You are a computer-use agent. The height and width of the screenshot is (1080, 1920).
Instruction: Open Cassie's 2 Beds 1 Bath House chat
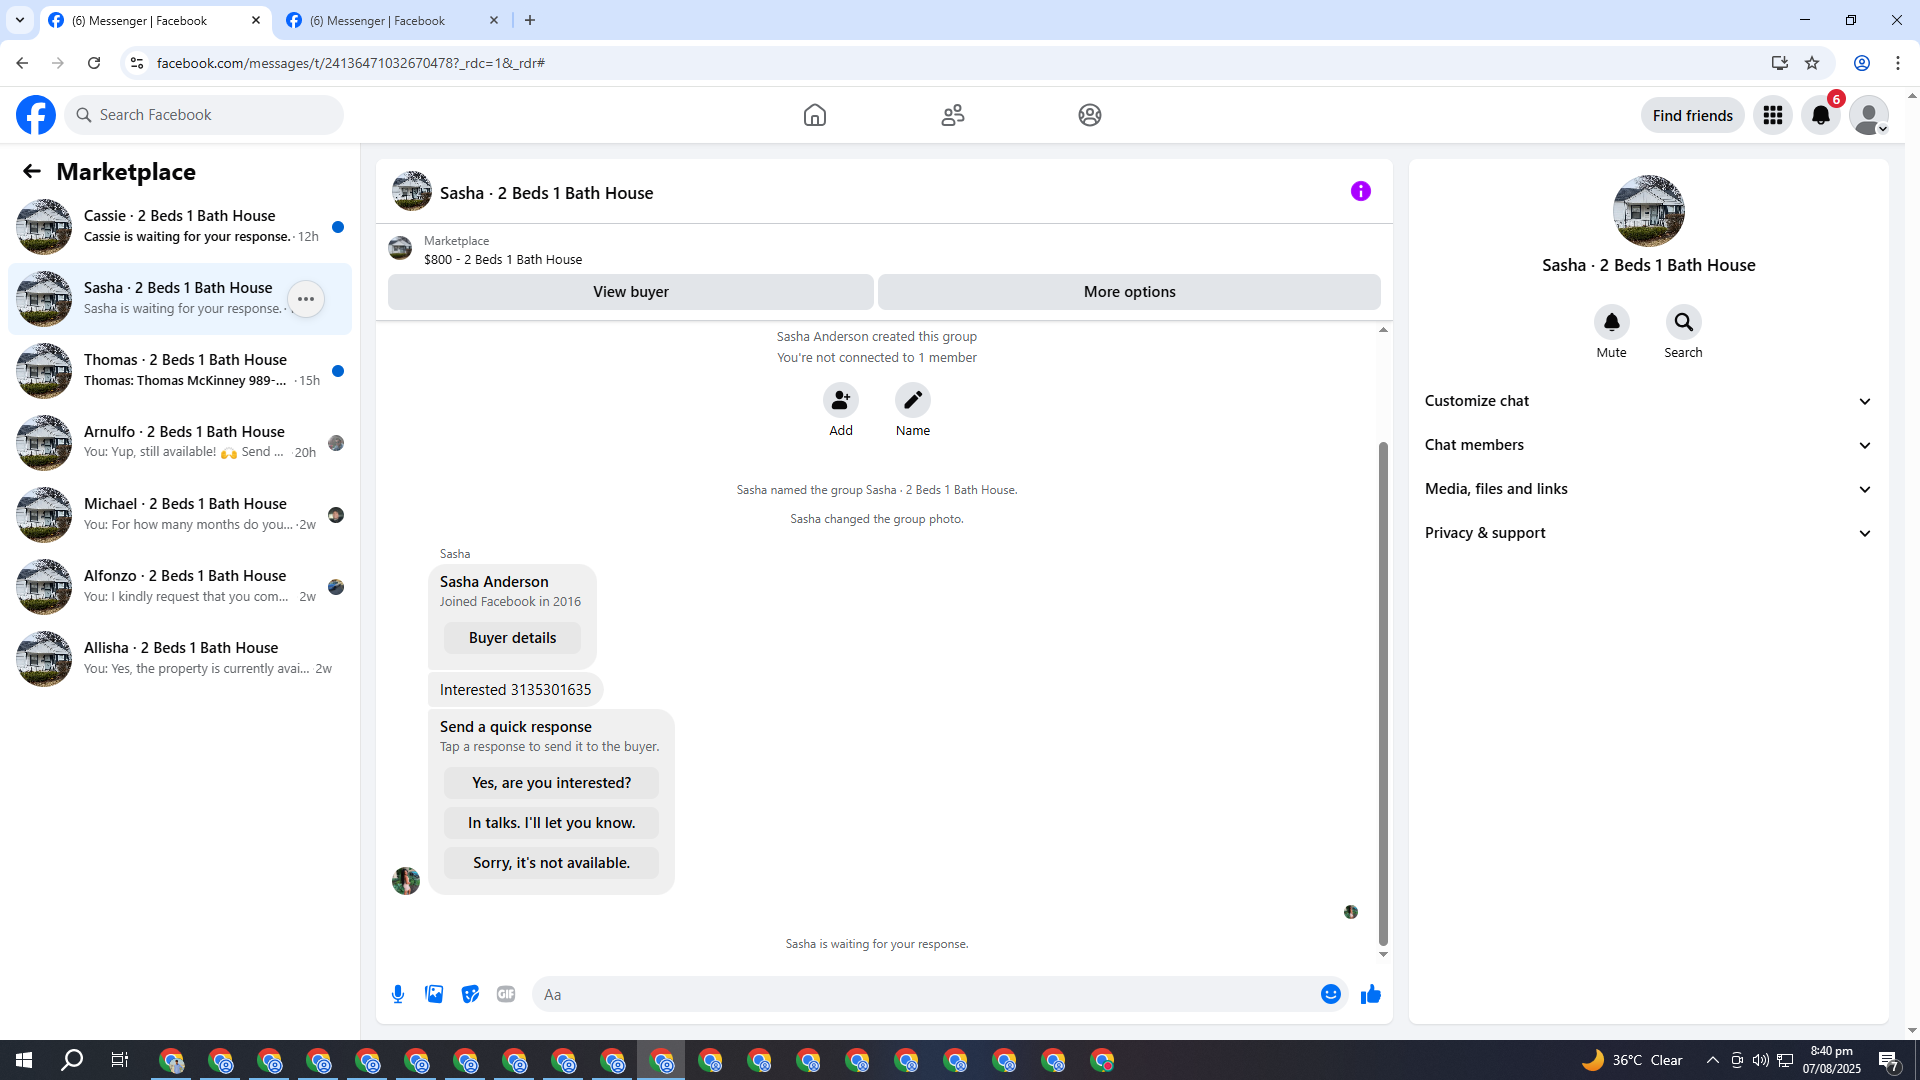[180, 227]
